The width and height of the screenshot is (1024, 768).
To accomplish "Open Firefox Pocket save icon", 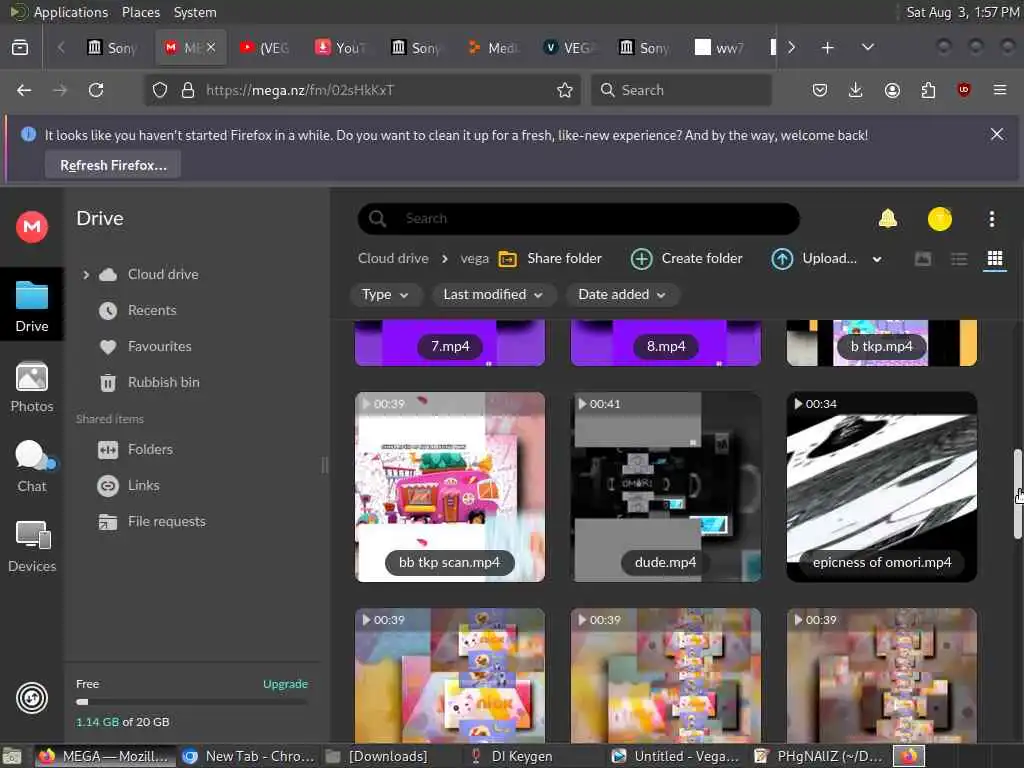I will [x=820, y=90].
